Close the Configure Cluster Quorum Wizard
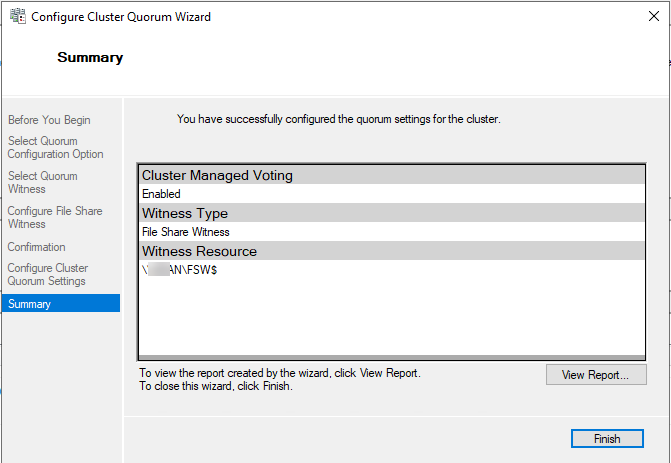 tap(653, 16)
